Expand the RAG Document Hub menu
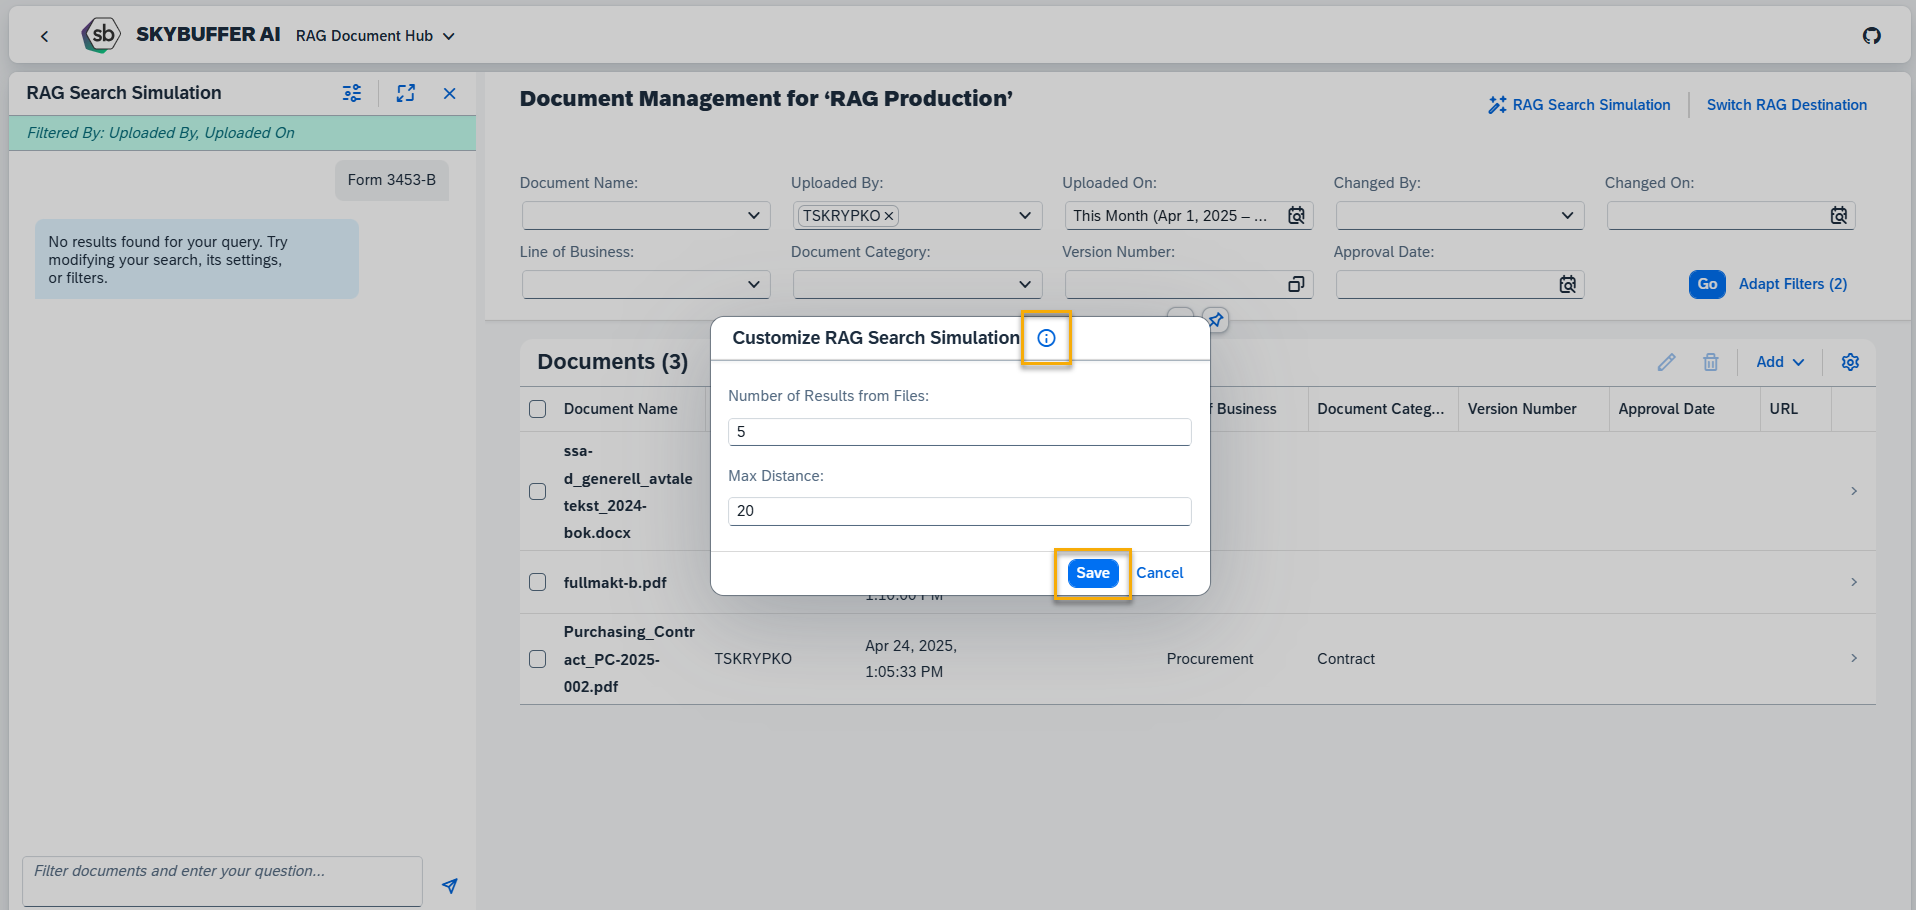 pyautogui.click(x=375, y=36)
